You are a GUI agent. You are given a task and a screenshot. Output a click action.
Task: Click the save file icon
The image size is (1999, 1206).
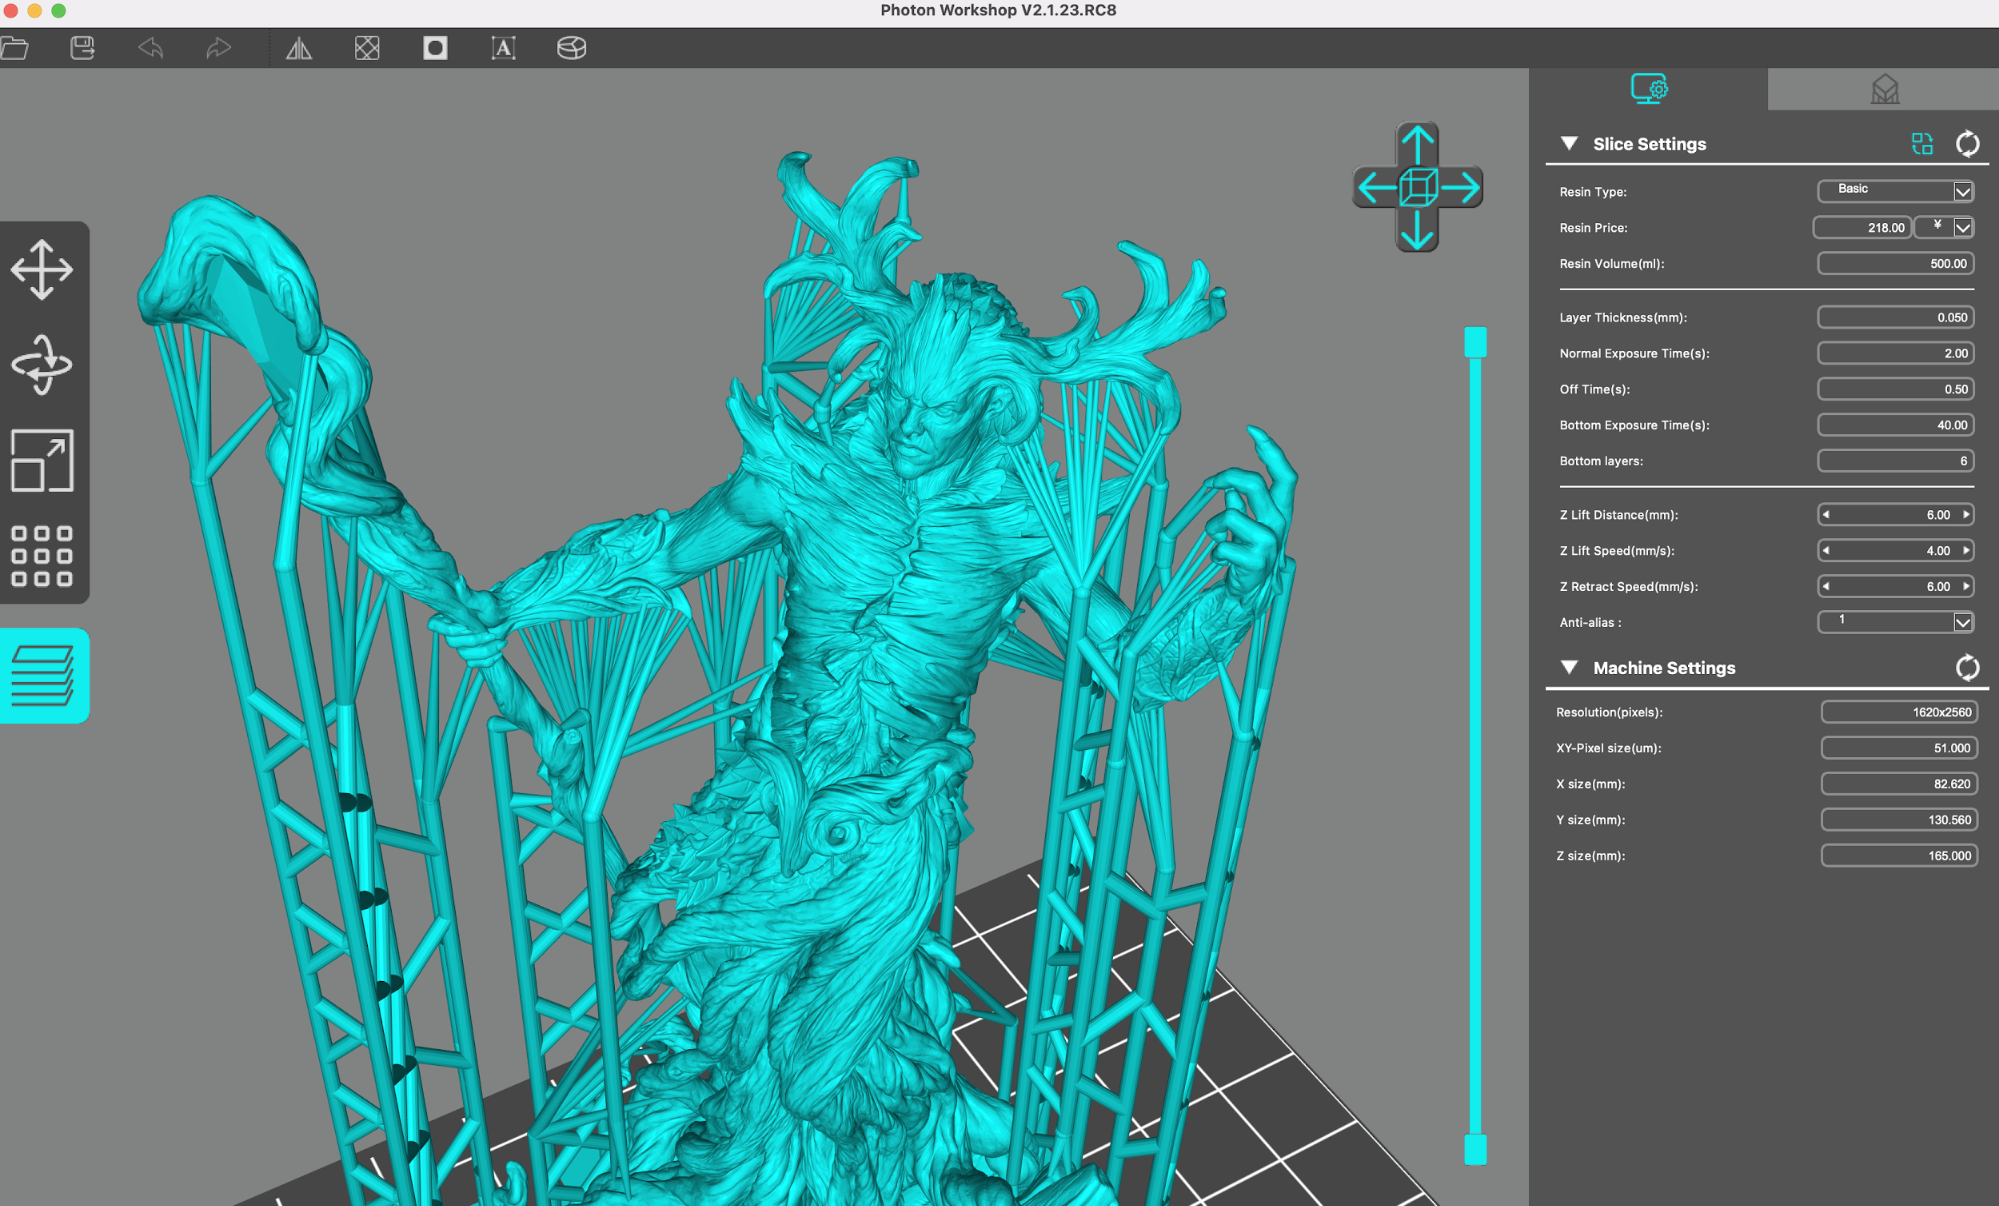tap(82, 48)
